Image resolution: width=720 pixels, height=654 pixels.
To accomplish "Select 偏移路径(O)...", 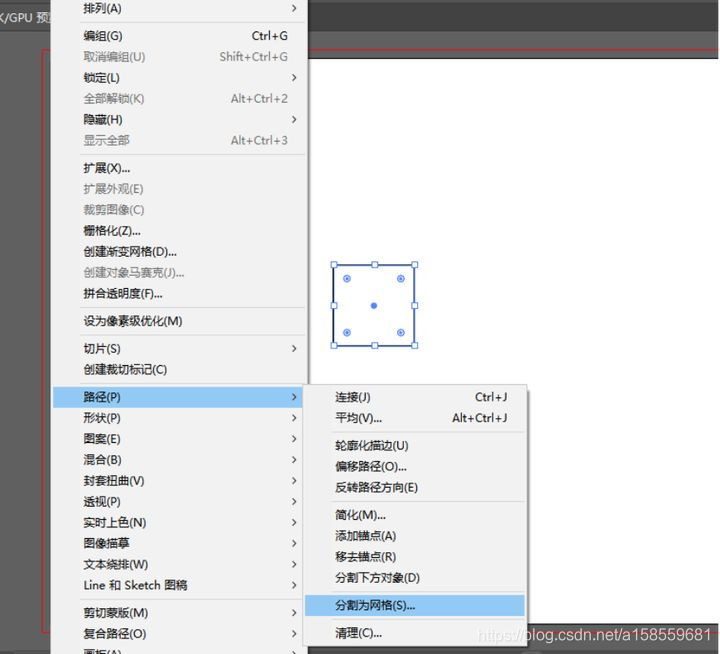I will [415, 467].
